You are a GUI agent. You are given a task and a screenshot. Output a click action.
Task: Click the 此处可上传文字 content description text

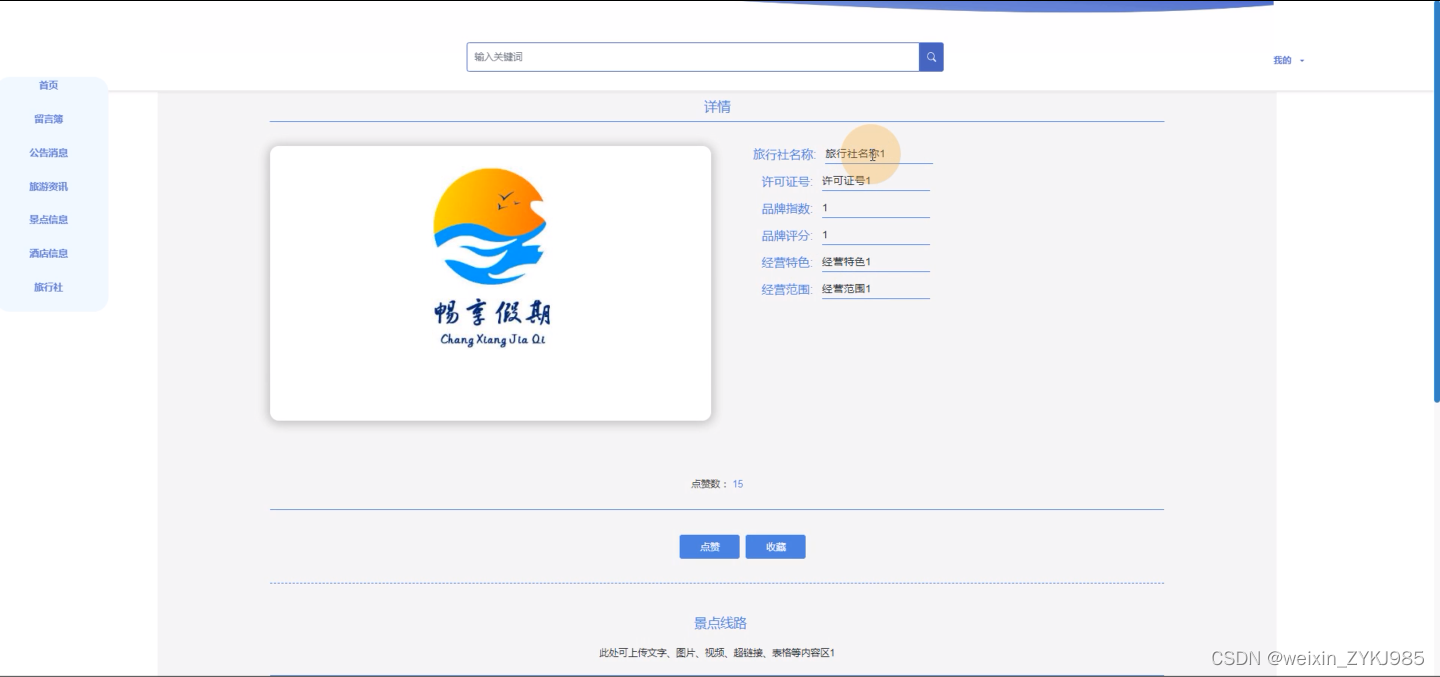[717, 653]
